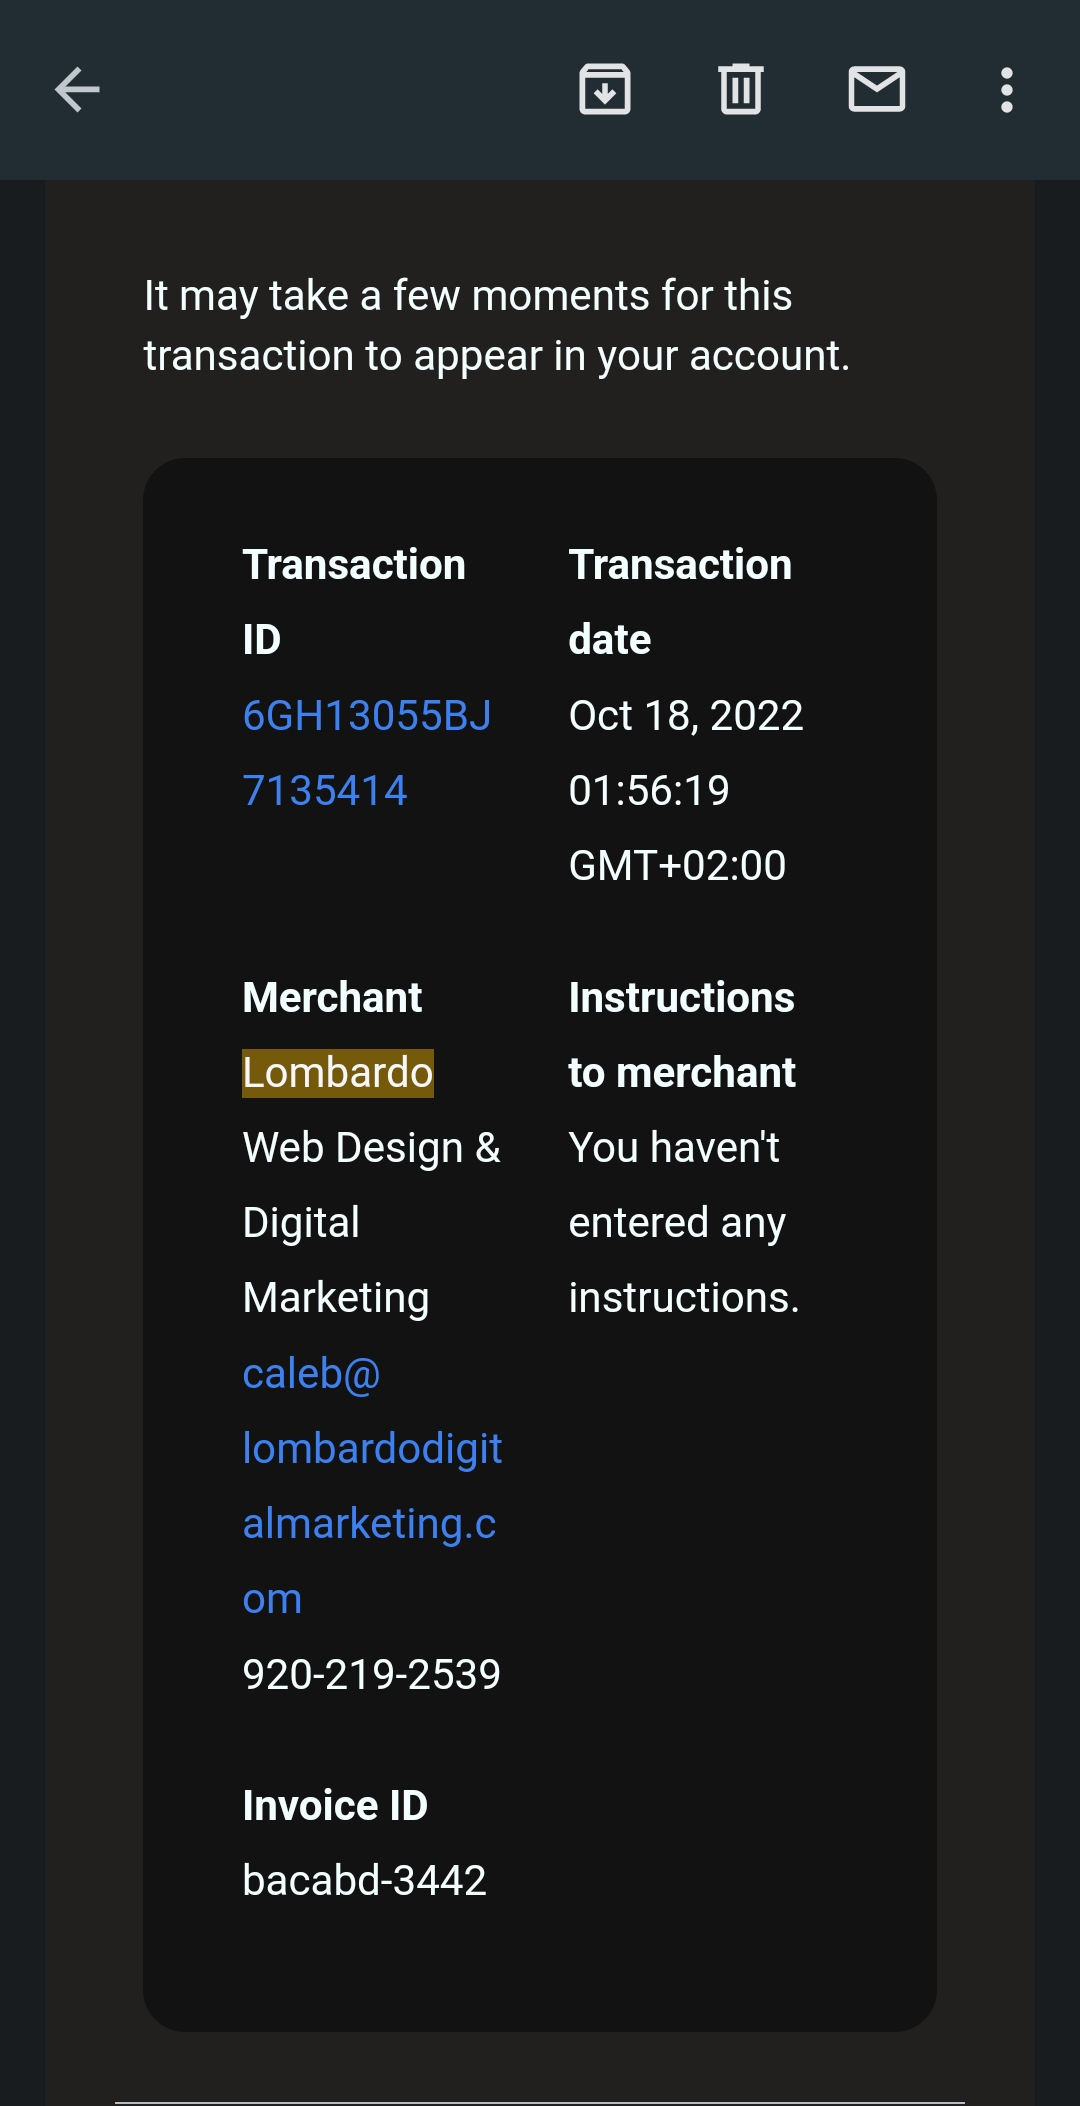Tap the Invoice ID label

click(x=335, y=1806)
